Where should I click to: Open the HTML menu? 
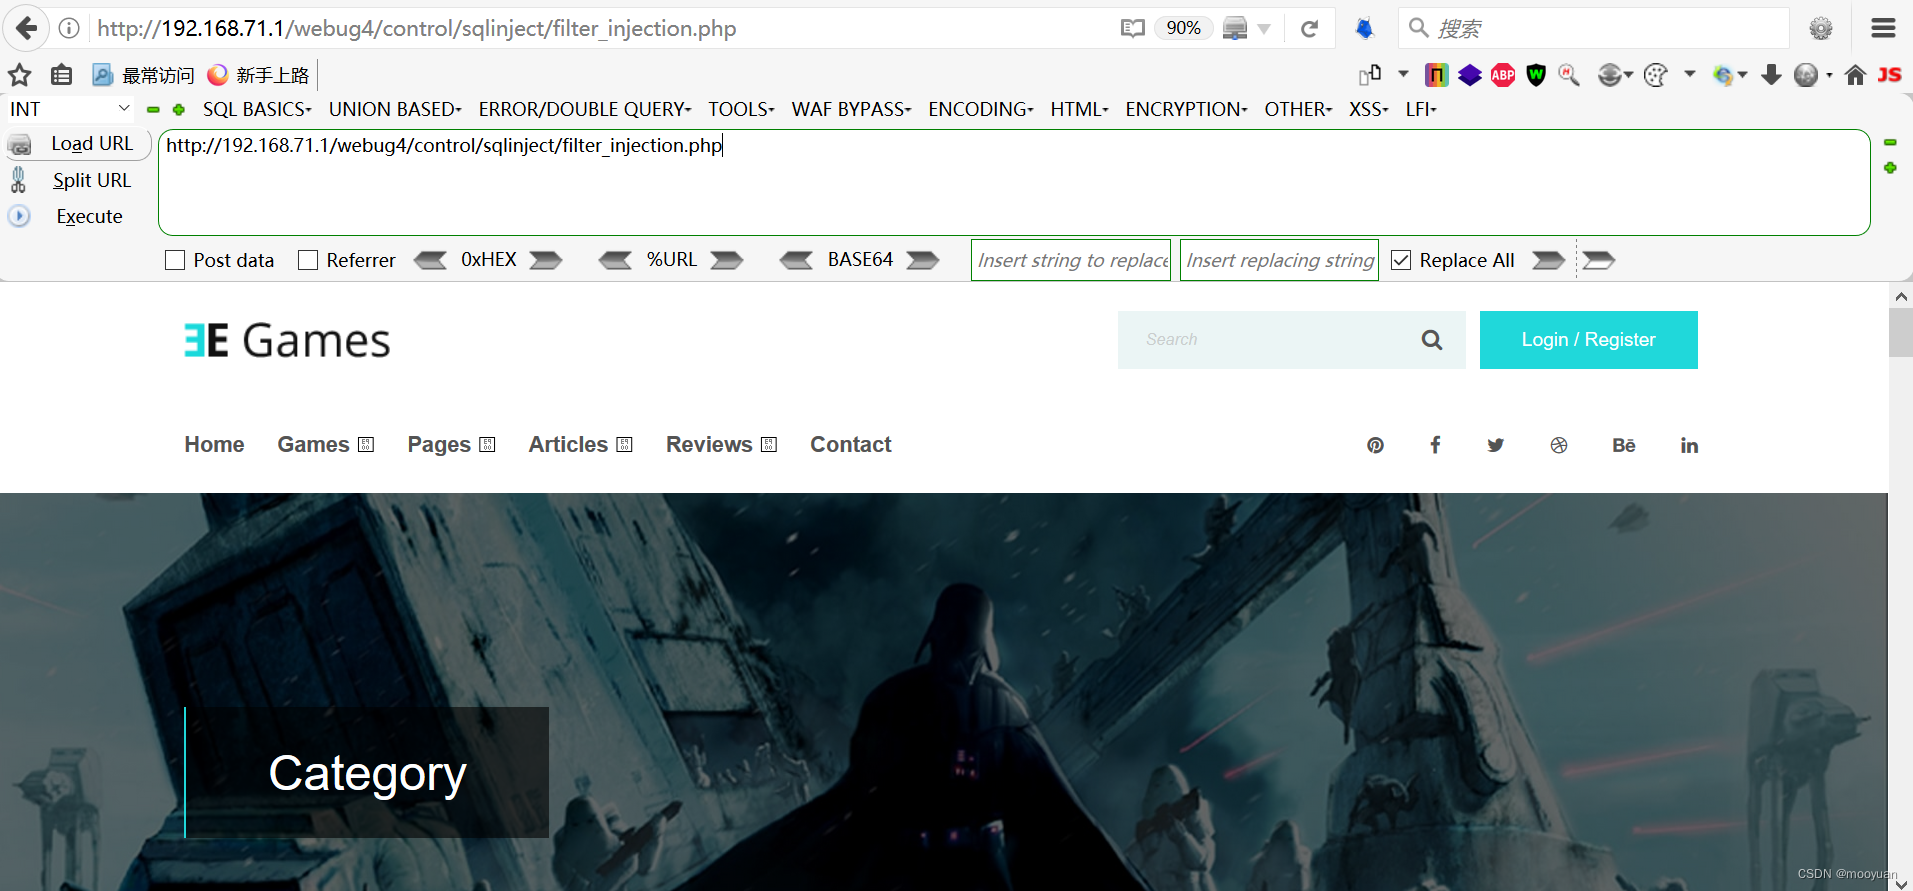[1079, 109]
